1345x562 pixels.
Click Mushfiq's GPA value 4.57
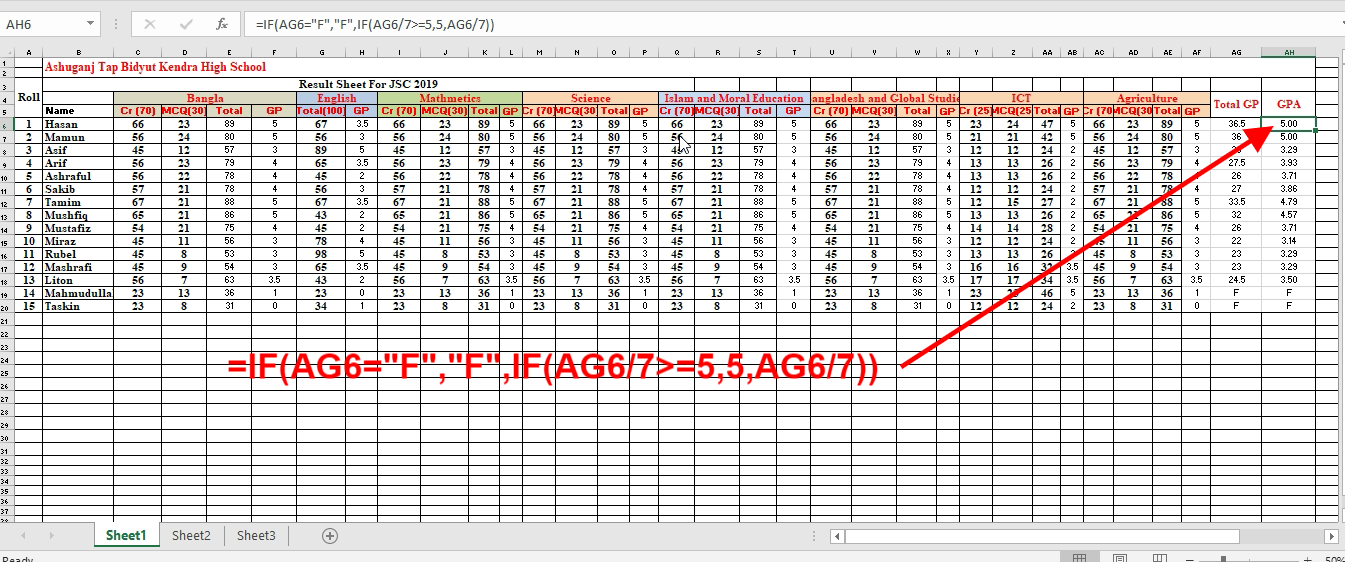[1289, 215]
